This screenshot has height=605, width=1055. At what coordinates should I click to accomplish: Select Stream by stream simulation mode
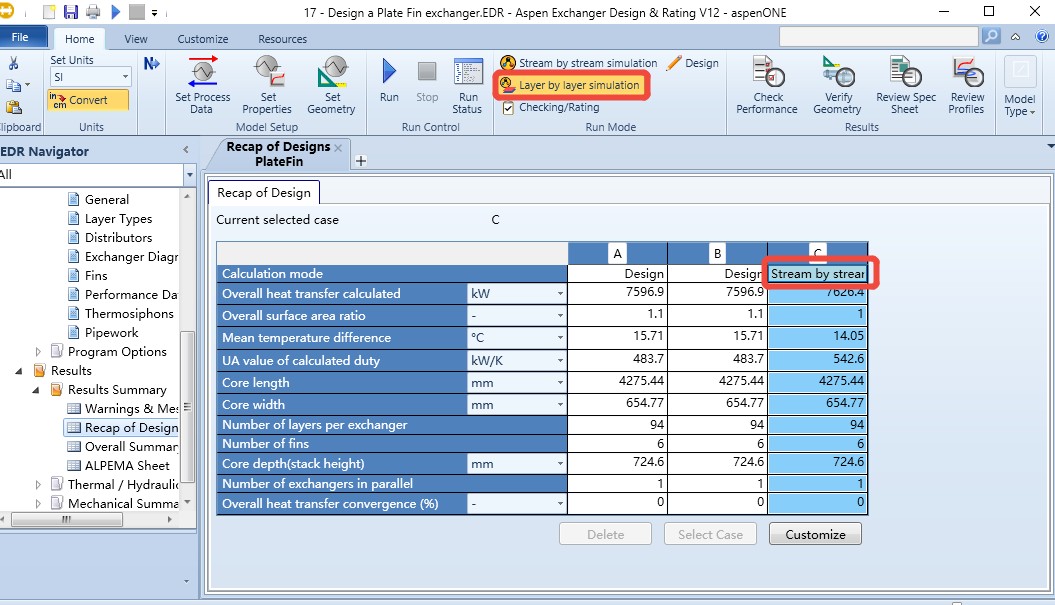588,63
